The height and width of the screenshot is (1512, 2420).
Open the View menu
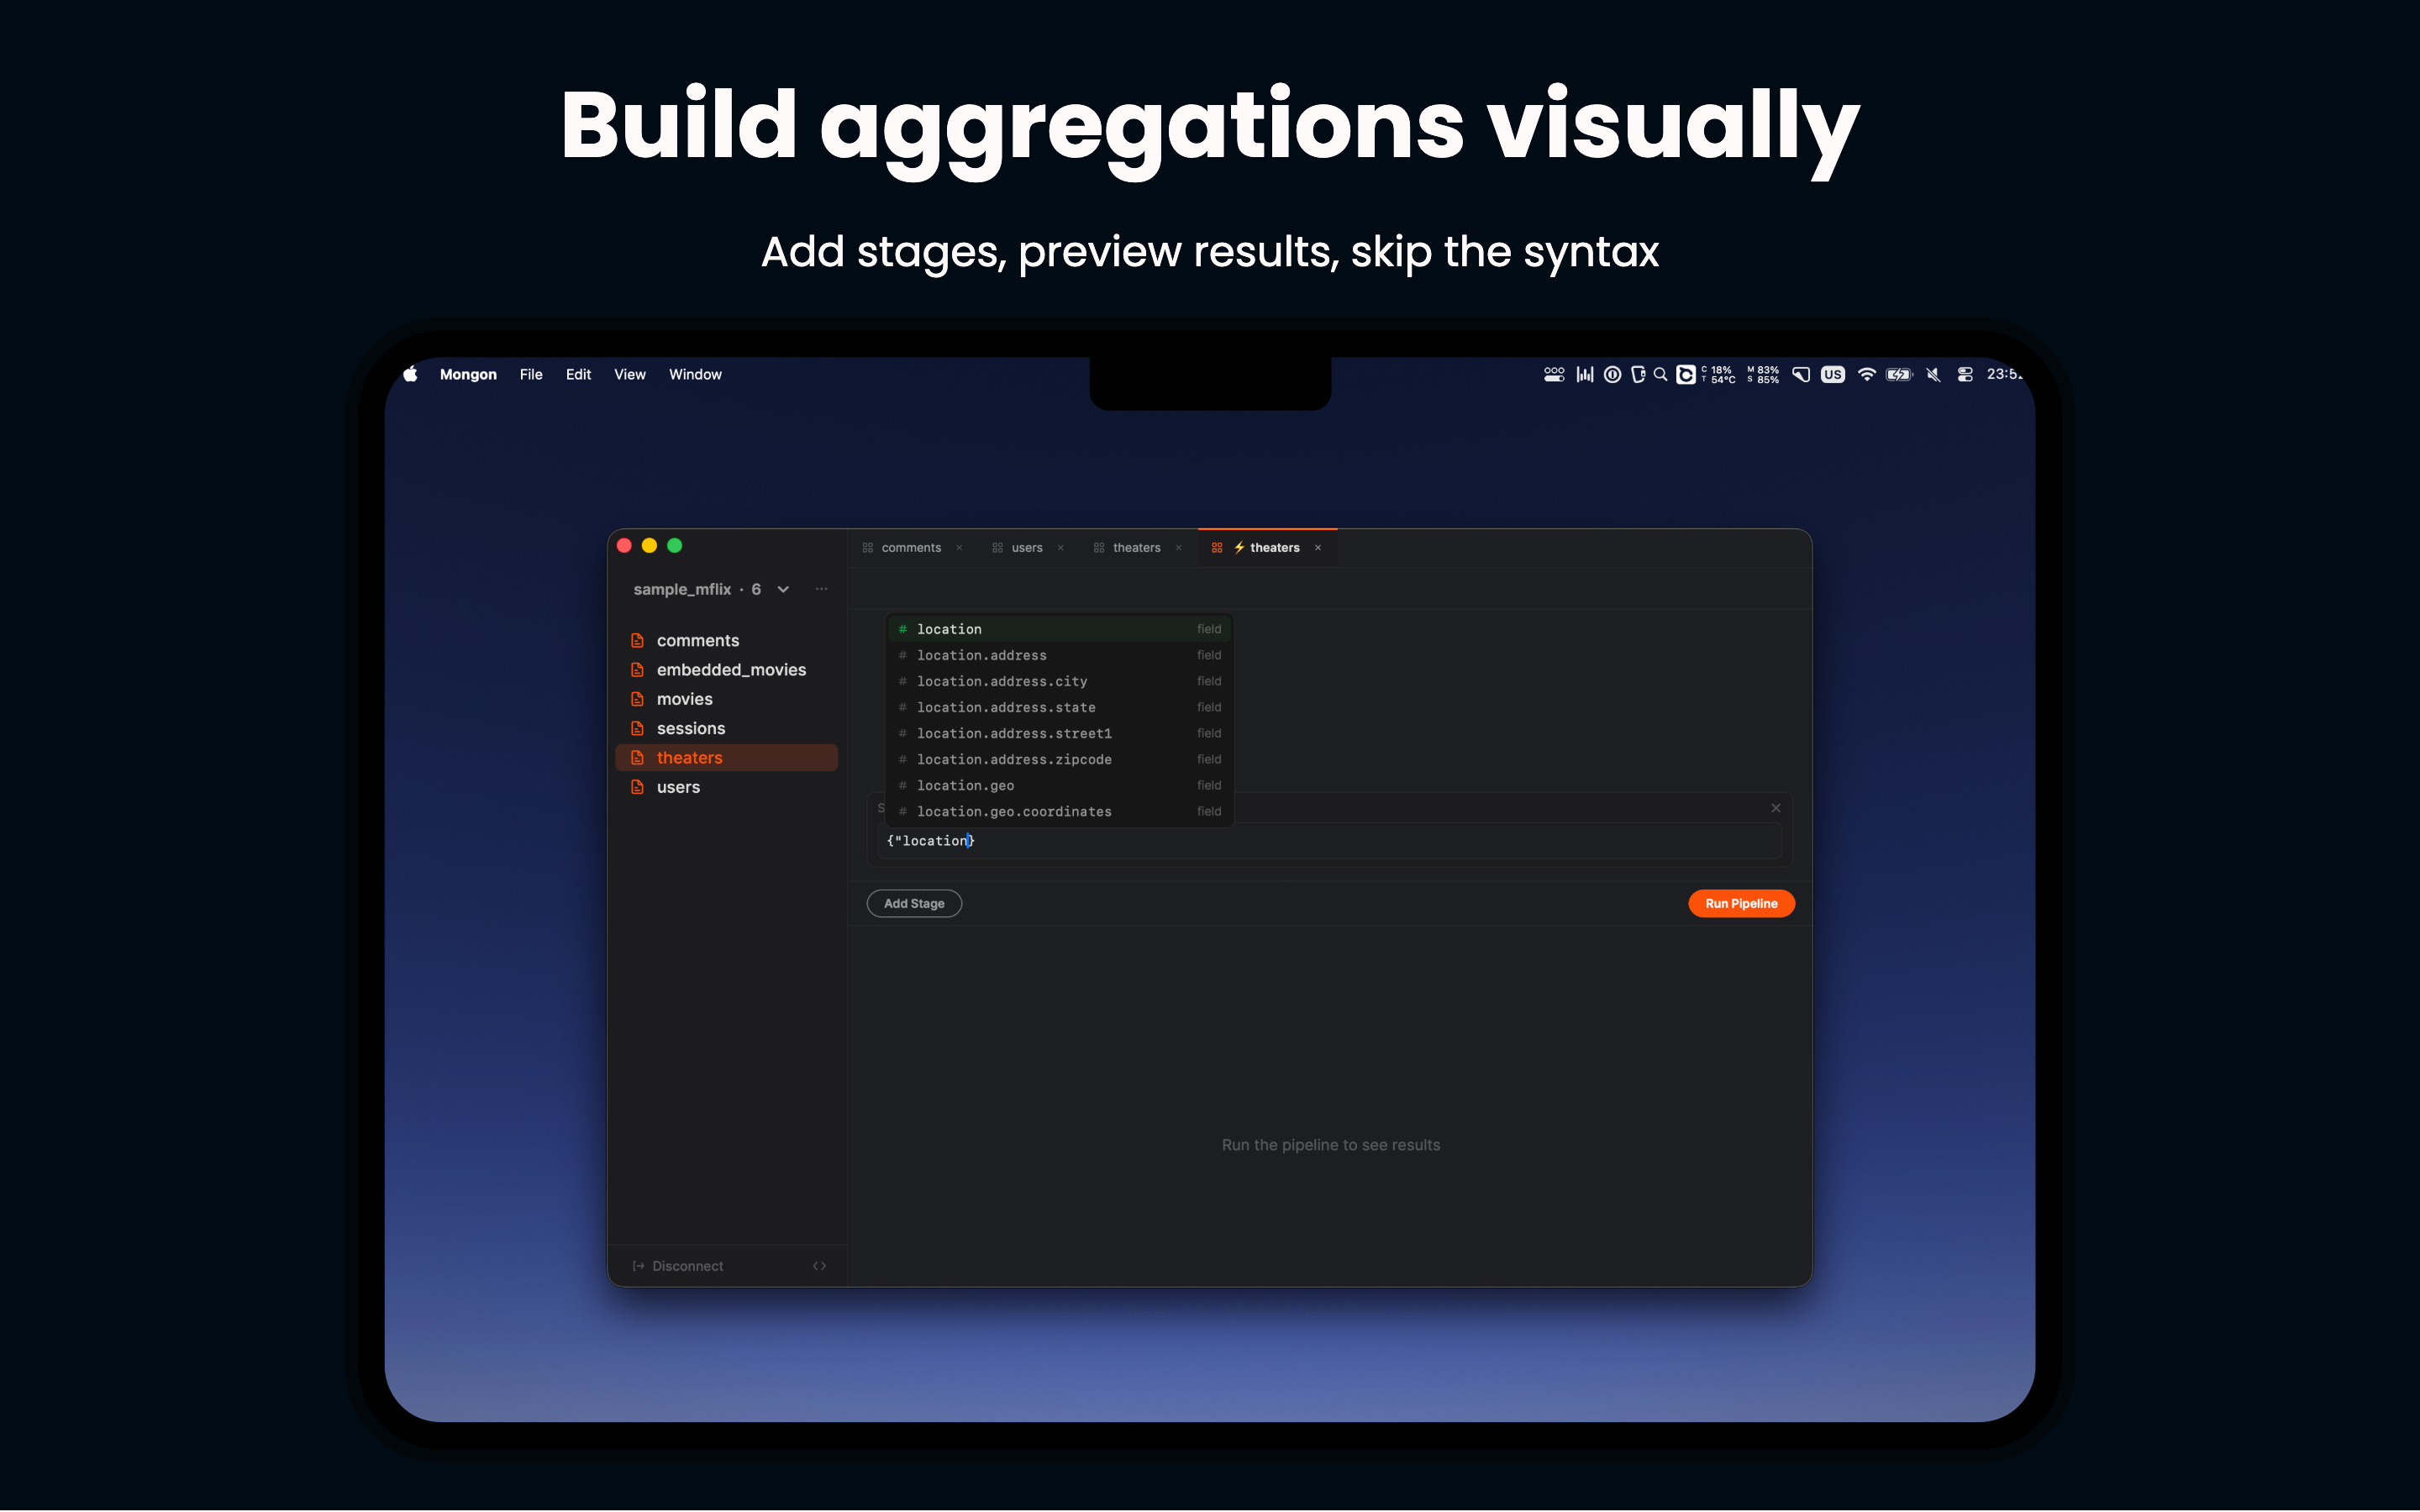tap(630, 374)
